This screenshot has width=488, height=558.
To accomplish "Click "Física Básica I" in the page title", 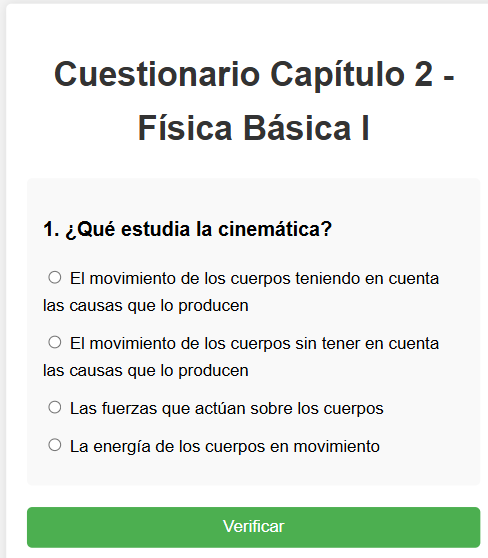I will 253,128.
